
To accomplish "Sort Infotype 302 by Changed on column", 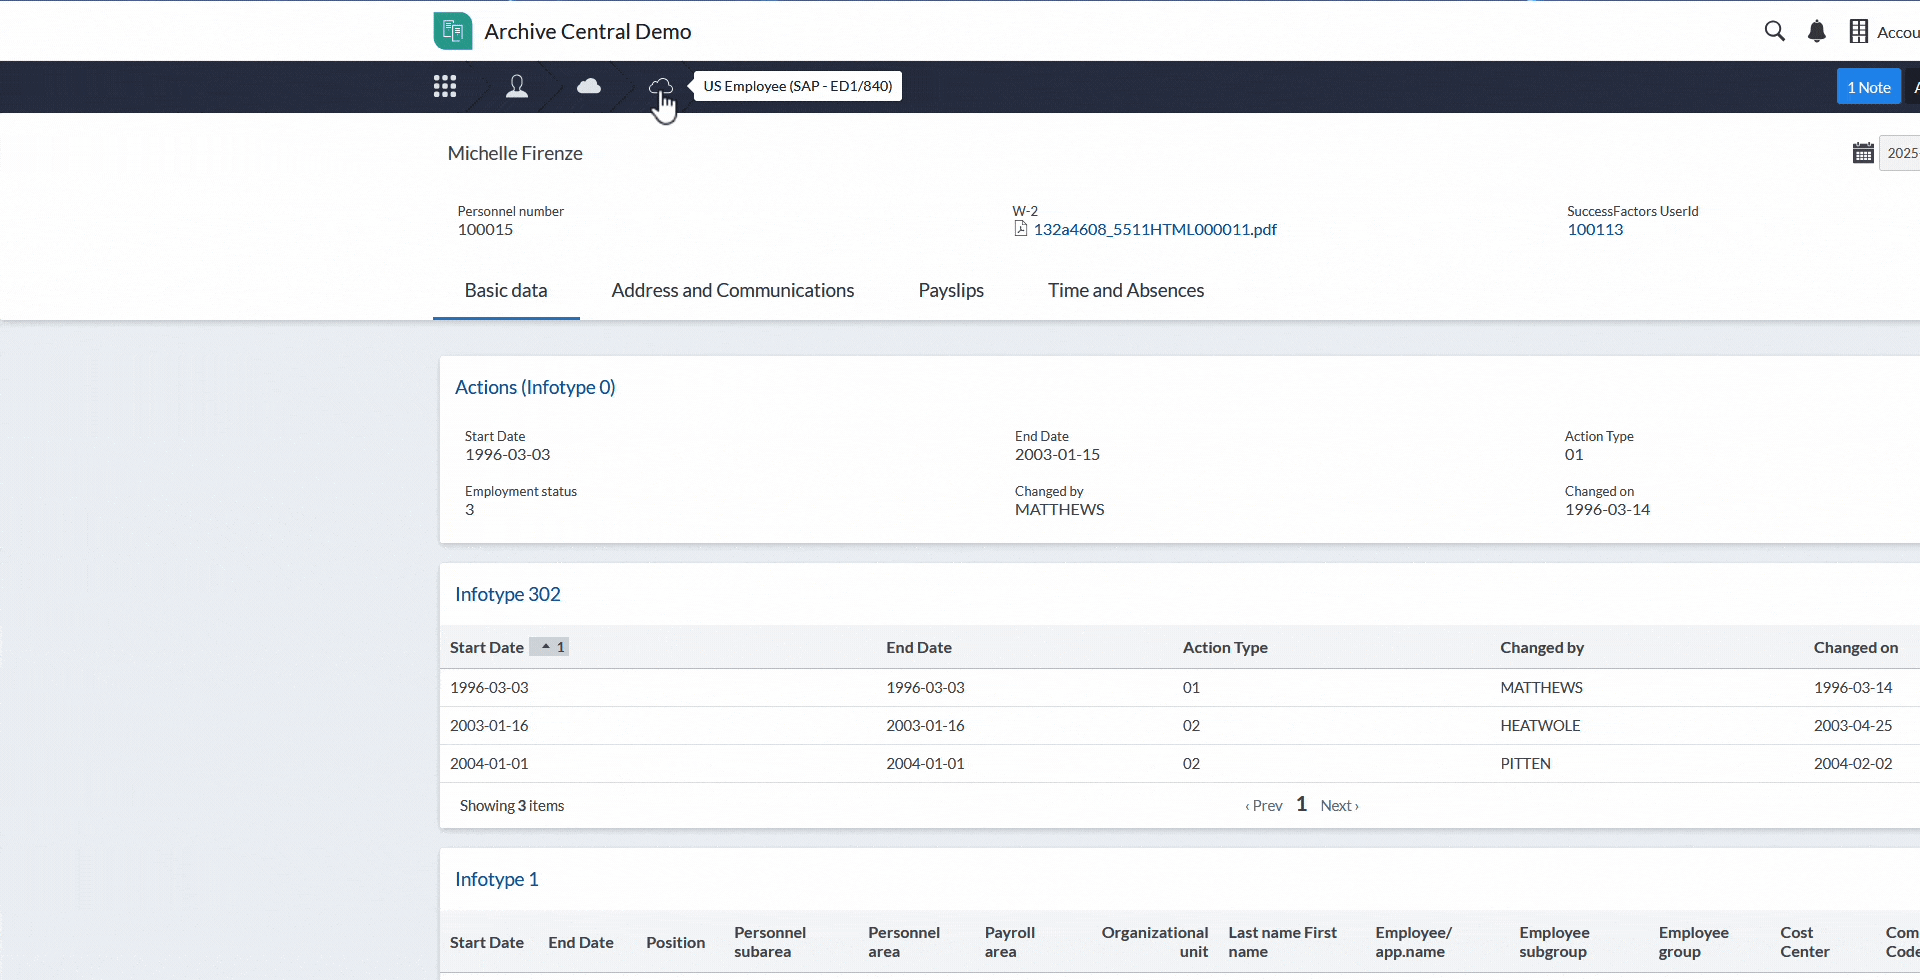I will (1856, 647).
